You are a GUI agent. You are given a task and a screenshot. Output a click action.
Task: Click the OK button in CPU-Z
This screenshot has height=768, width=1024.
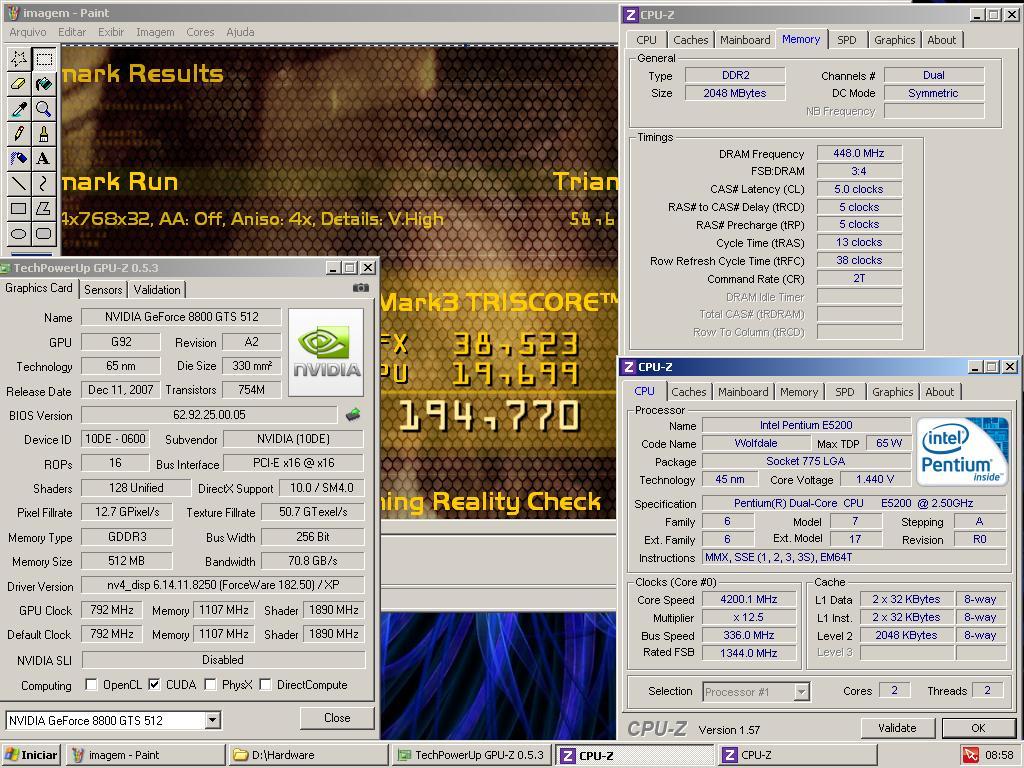point(978,728)
